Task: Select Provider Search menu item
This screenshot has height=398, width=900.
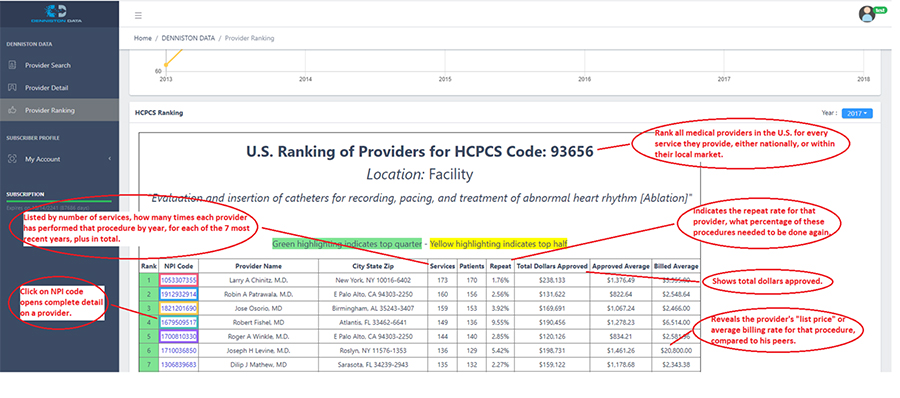Action: [x=48, y=65]
